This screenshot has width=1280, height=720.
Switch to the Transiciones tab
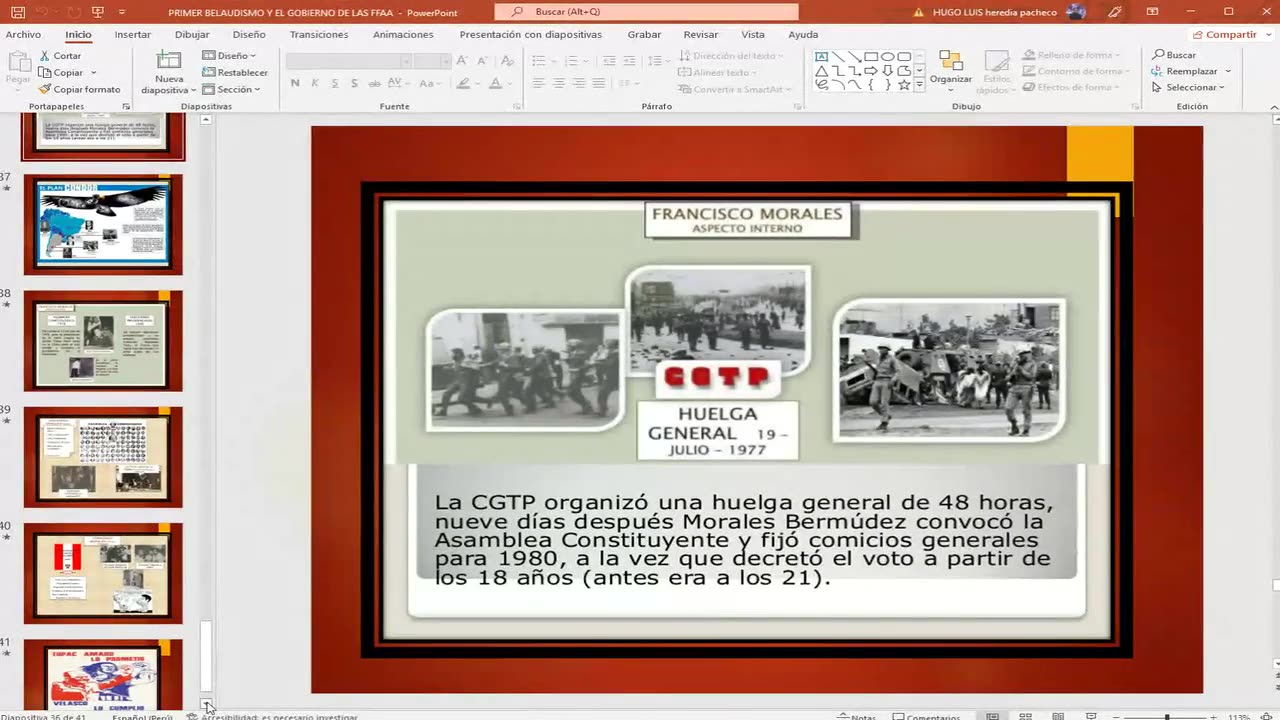pyautogui.click(x=319, y=34)
